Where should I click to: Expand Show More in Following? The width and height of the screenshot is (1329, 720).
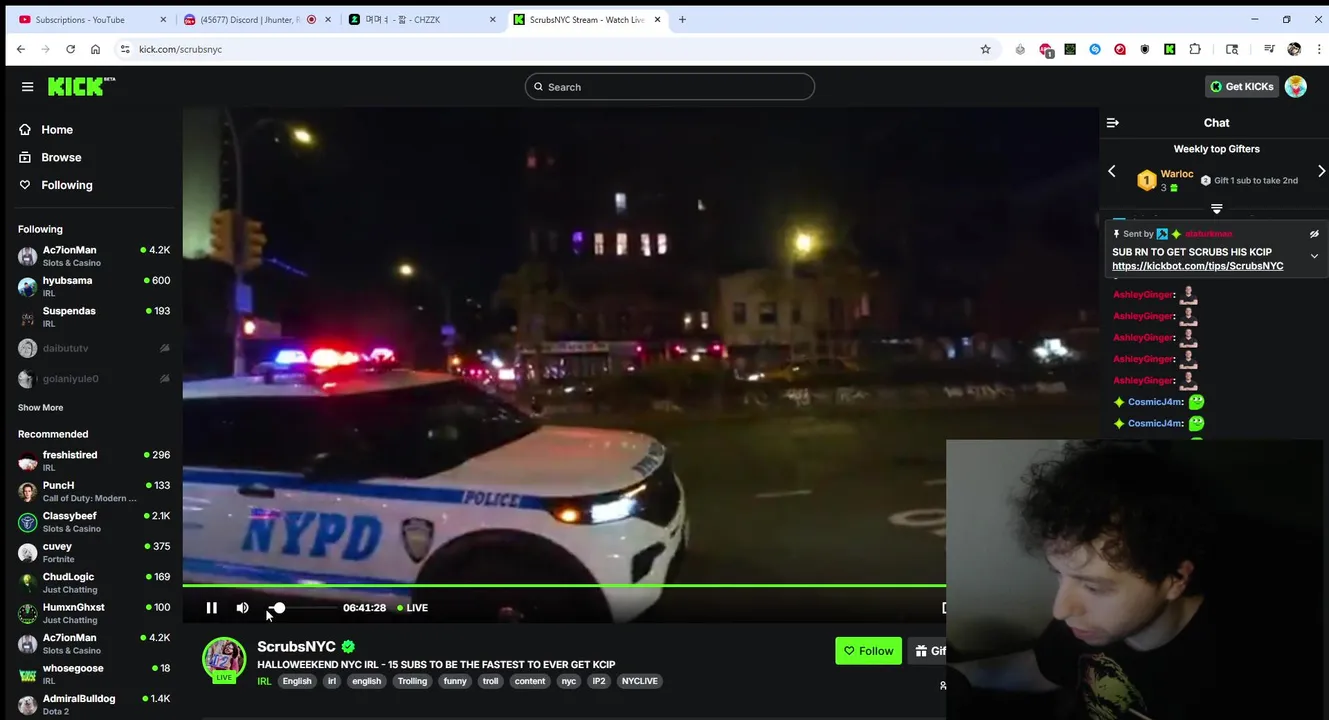40,408
